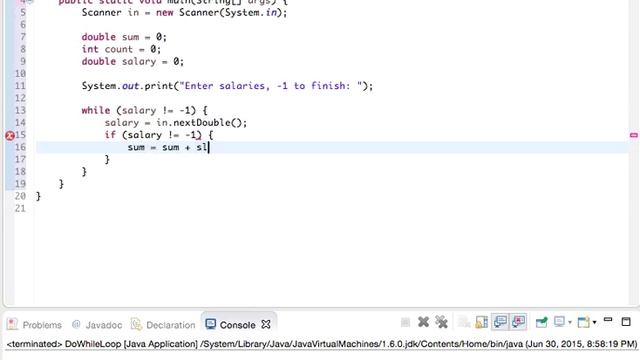640x360 pixels.
Task: Click line number 7 in gutter
Action: (23, 37)
